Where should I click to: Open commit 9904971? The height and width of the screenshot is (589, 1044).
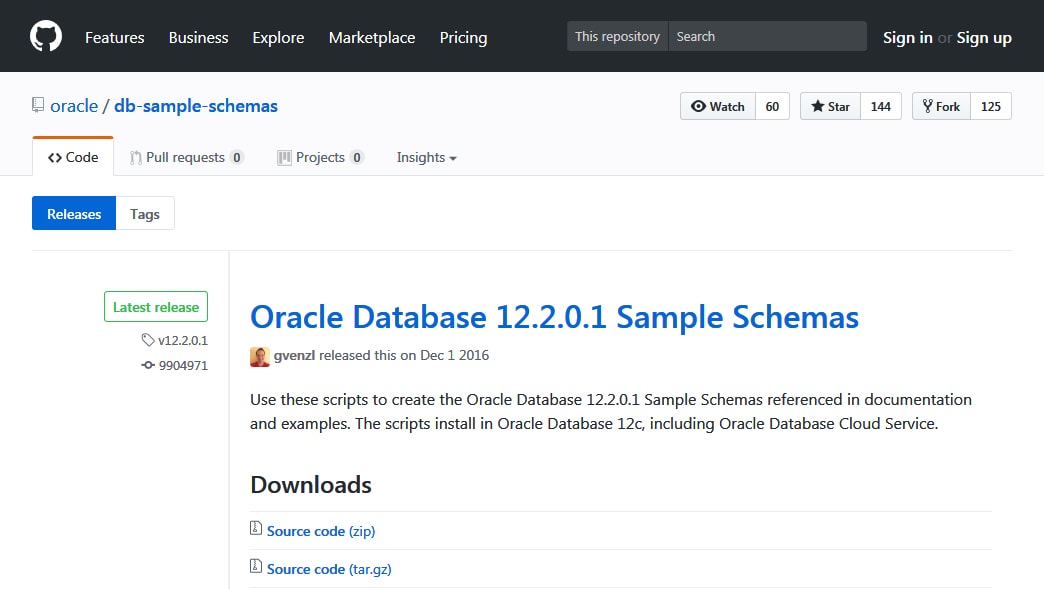[x=182, y=365]
